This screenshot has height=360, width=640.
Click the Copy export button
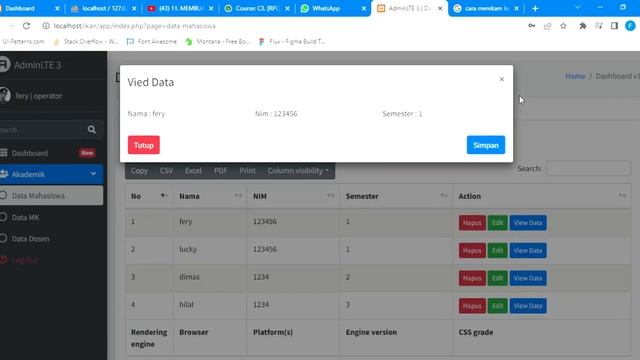[x=139, y=171]
